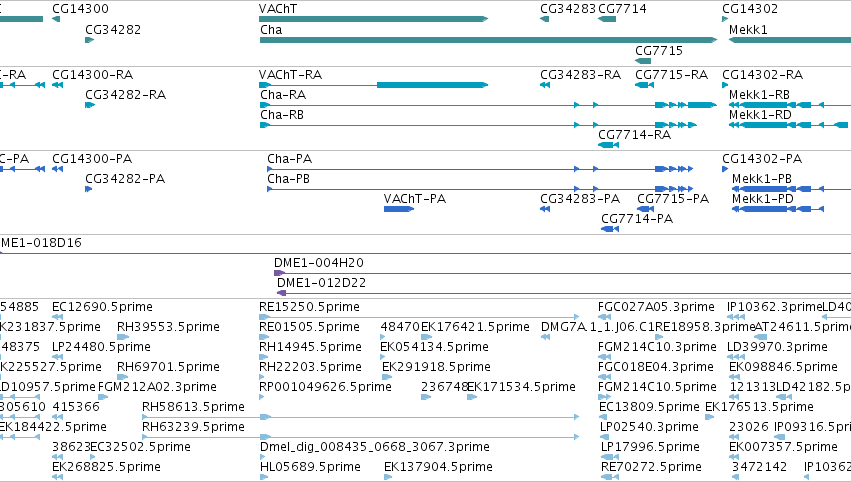Click the Mekk1-PD protein label

click(763, 199)
